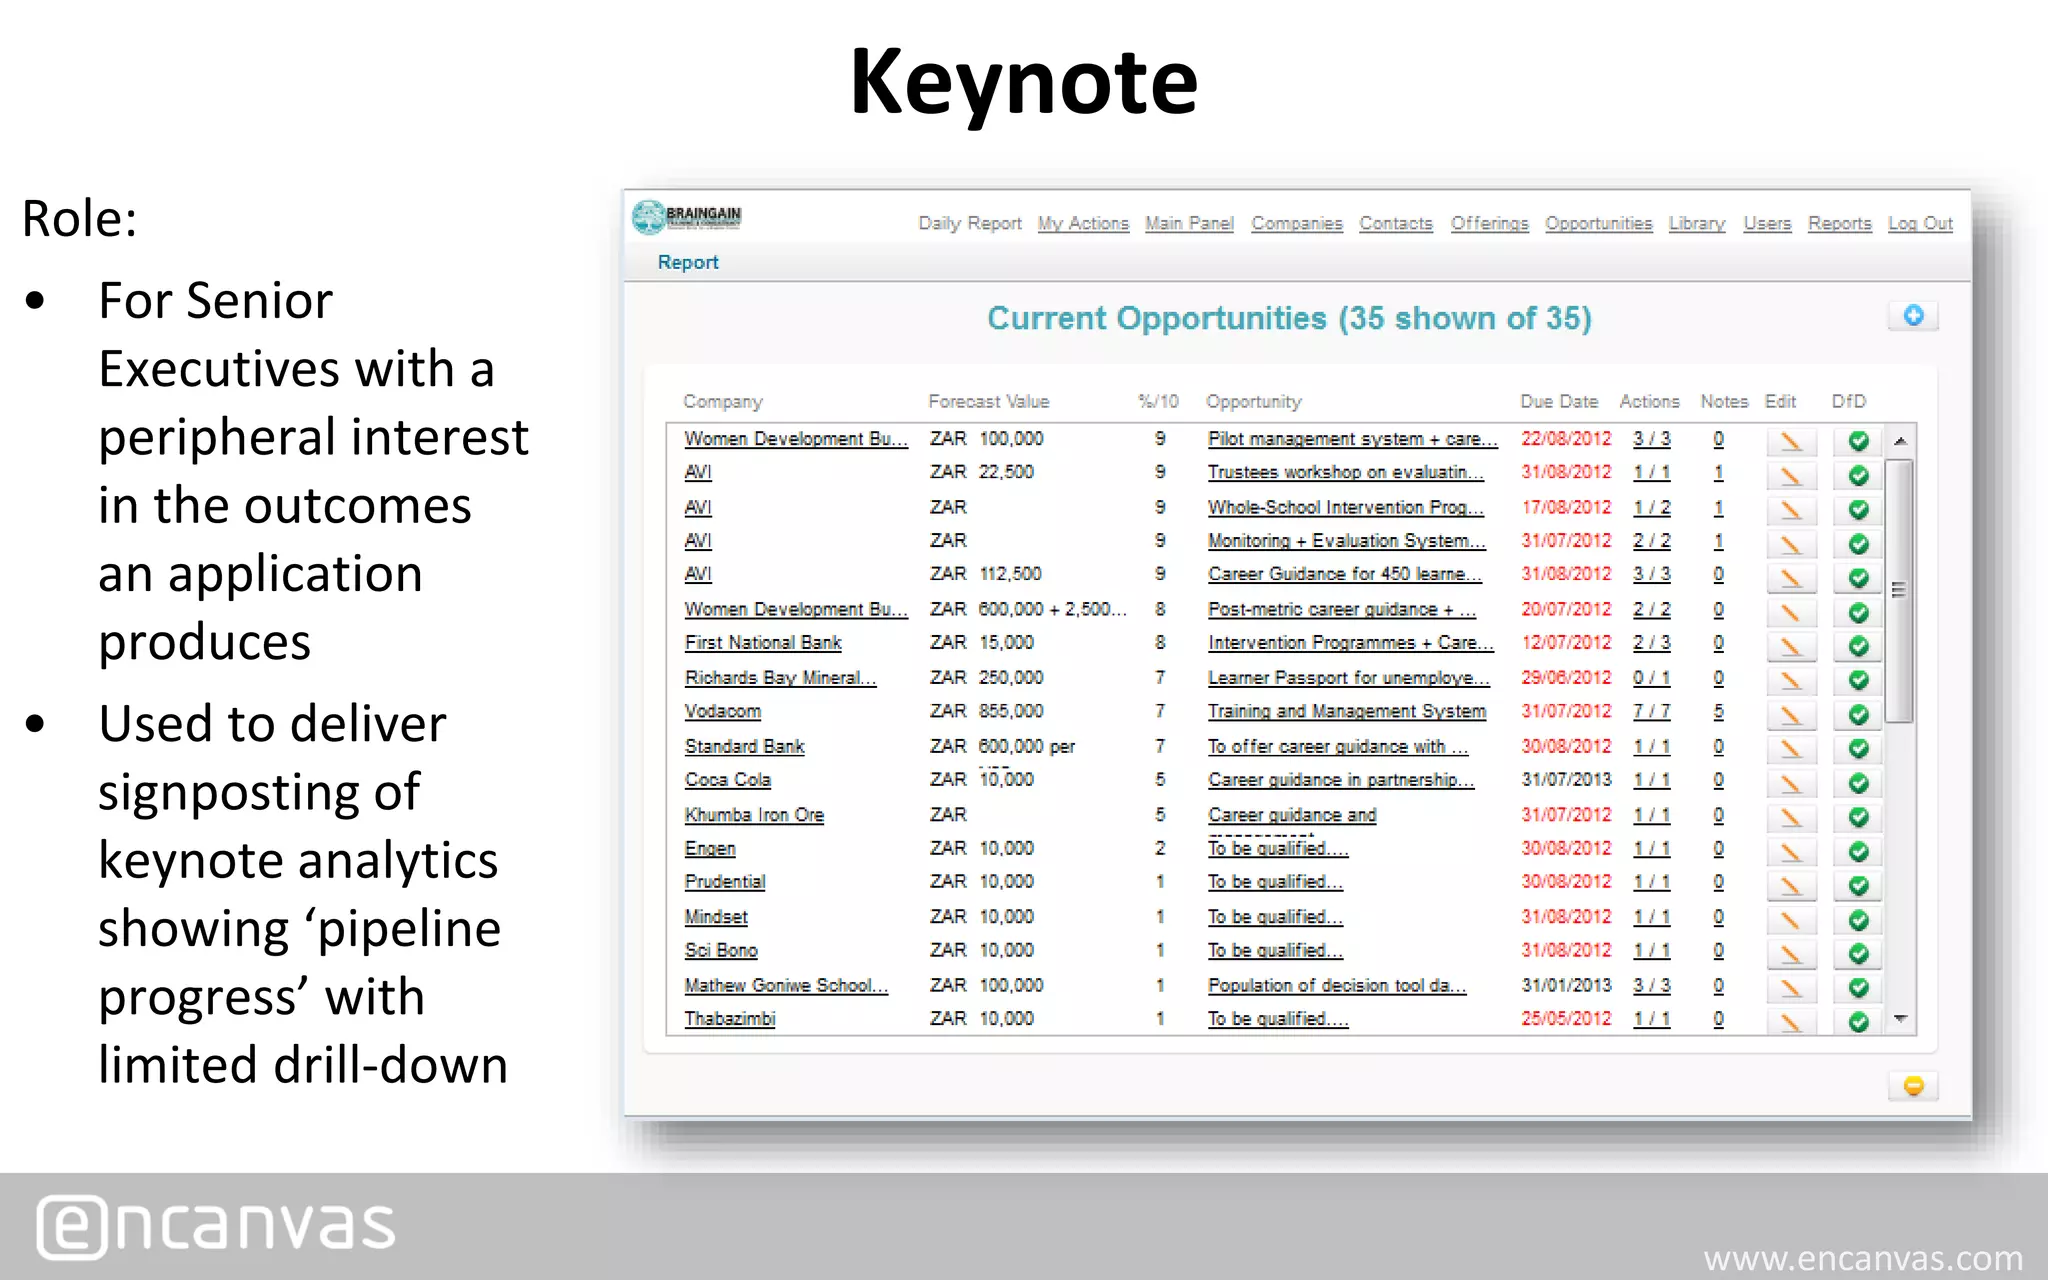Toggle DfD check for AVI 22,500 row
2048x1280 pixels.
tap(1858, 475)
